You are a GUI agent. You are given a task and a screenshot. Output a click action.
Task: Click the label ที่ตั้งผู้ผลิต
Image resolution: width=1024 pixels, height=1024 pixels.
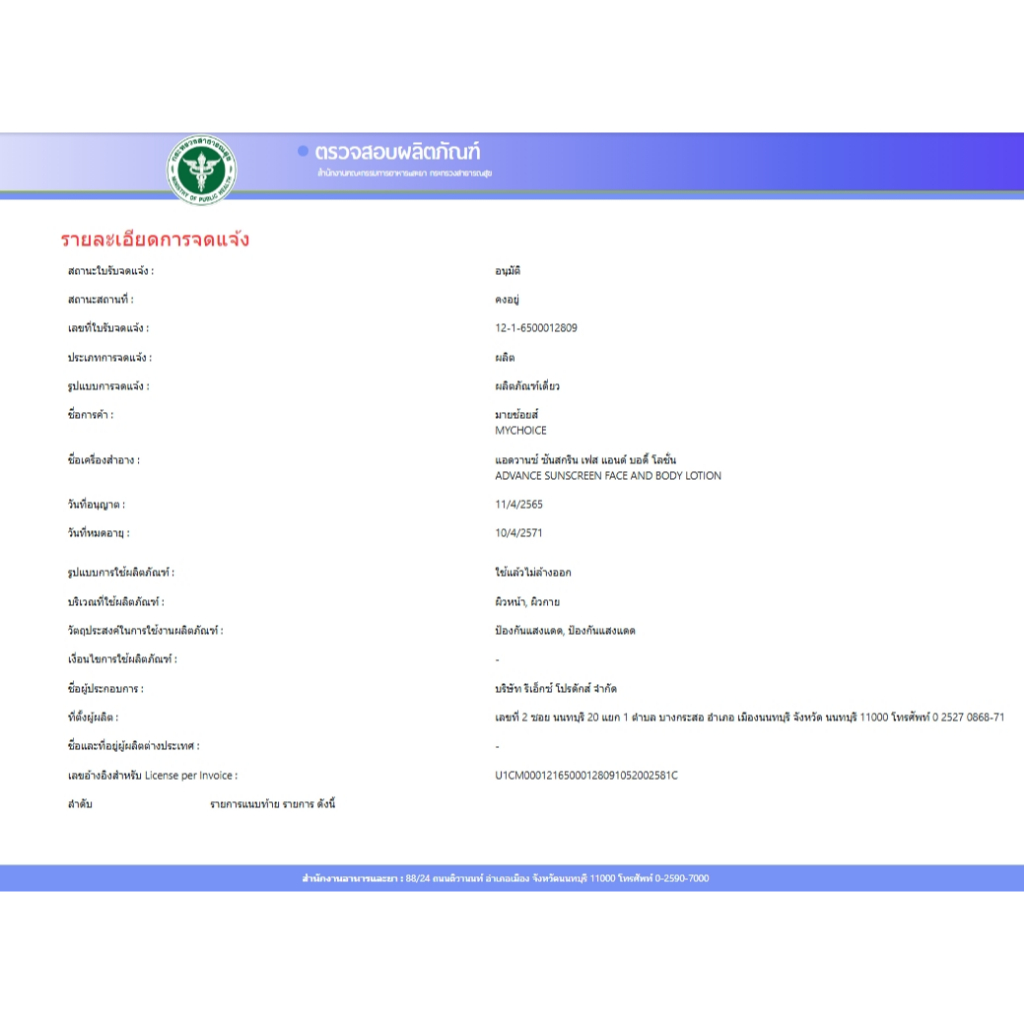(x=93, y=717)
